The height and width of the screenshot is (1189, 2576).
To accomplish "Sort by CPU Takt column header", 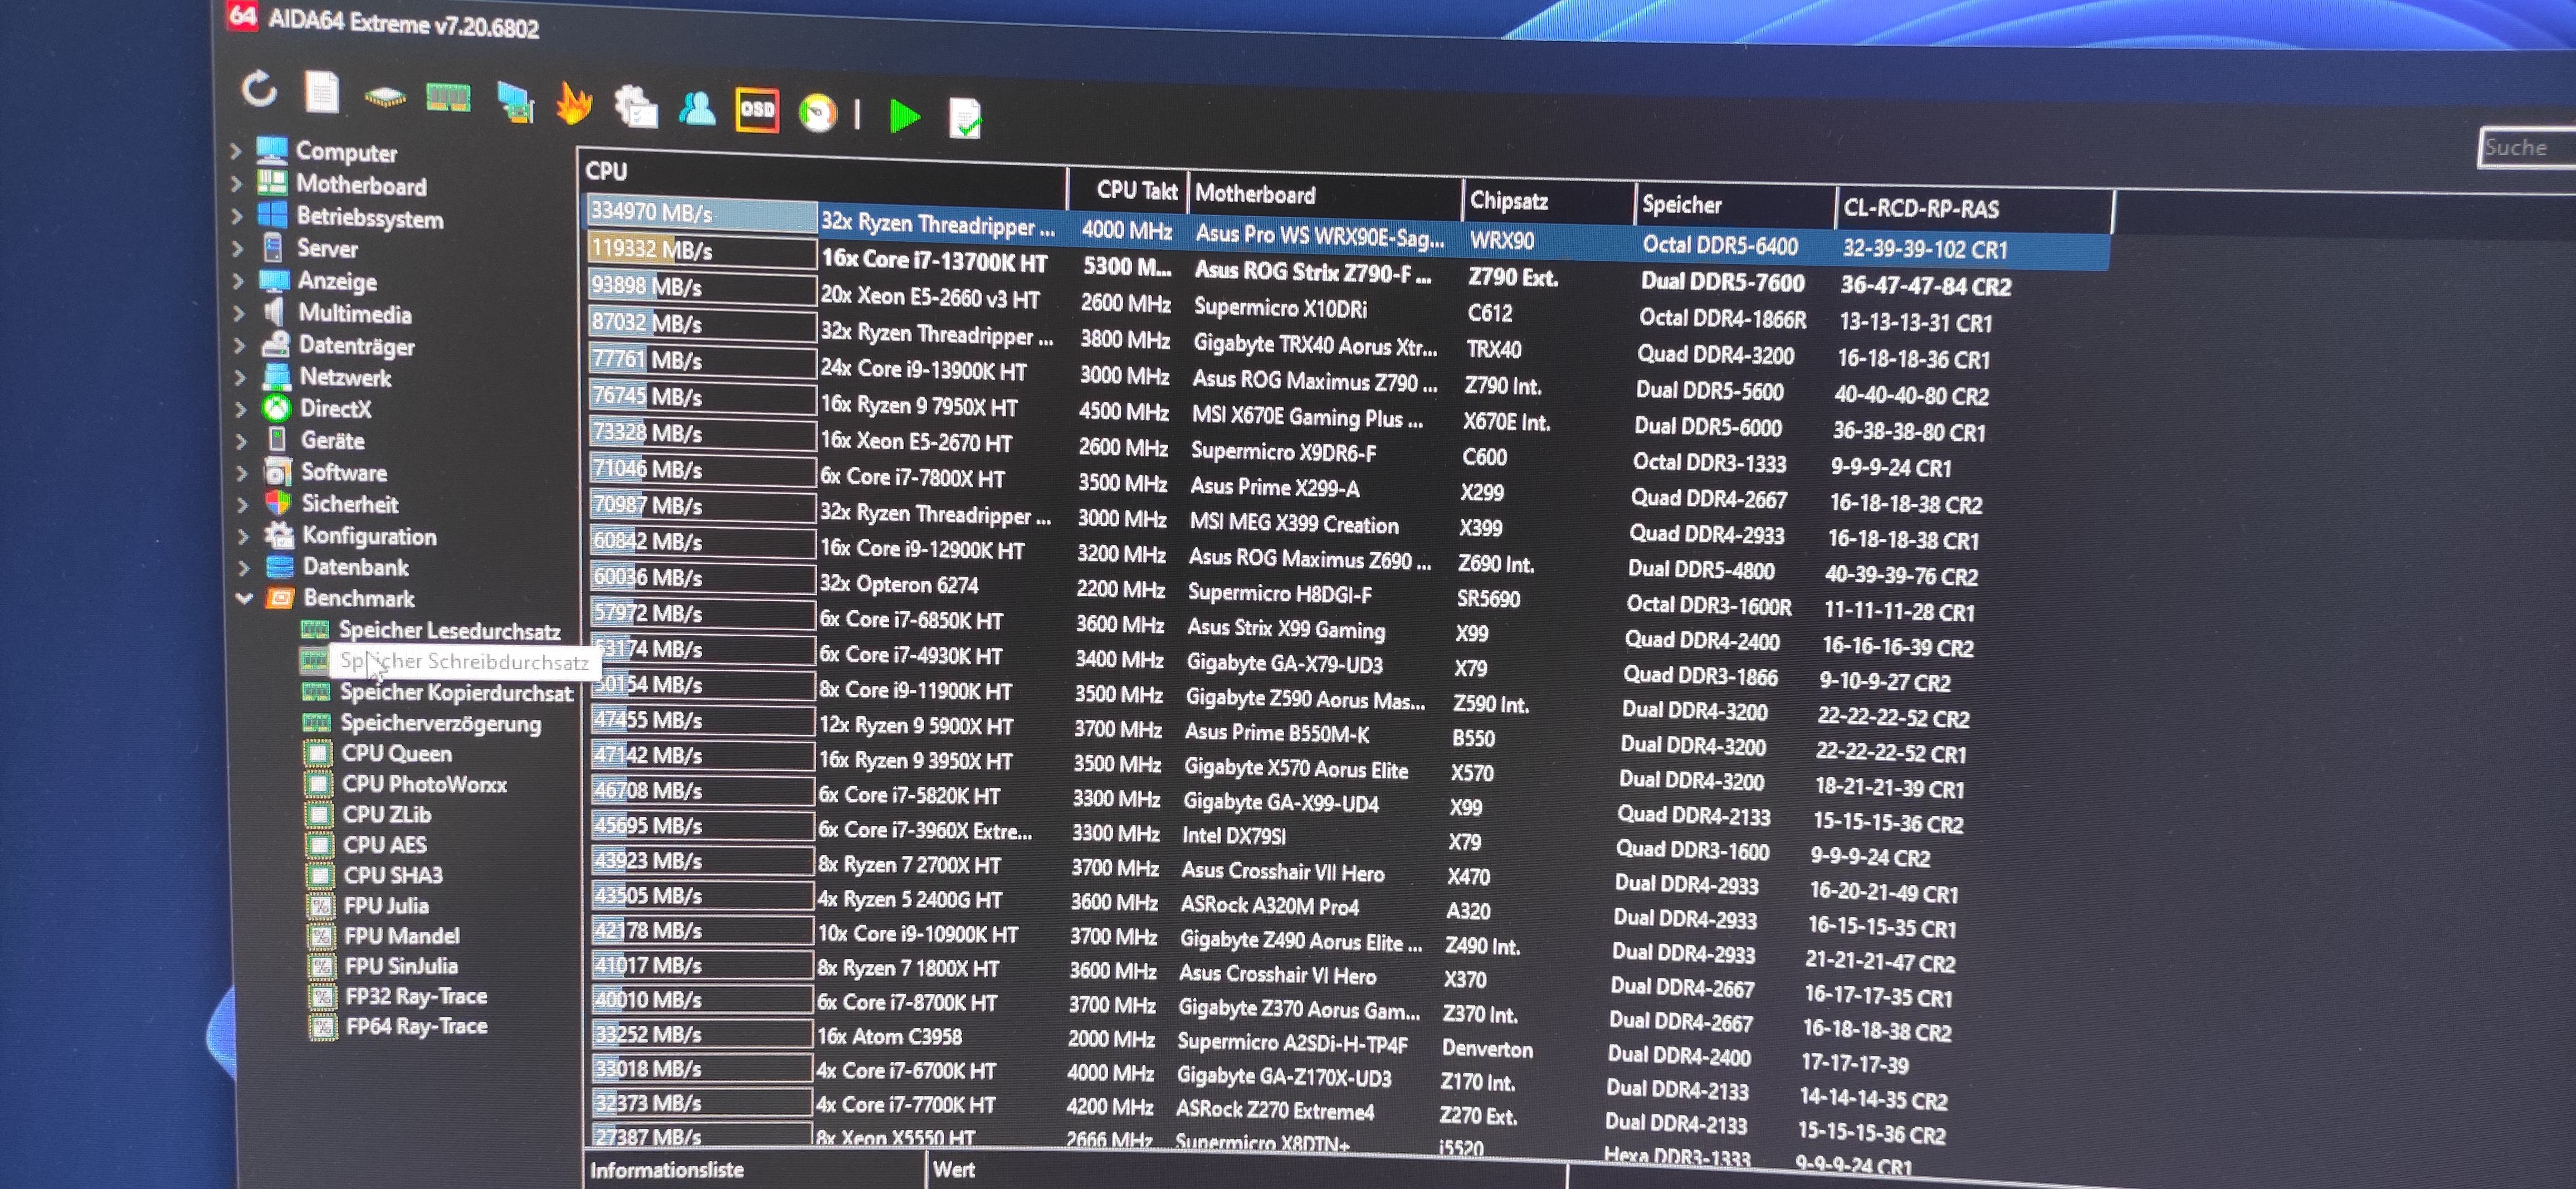I will 1127,190.
